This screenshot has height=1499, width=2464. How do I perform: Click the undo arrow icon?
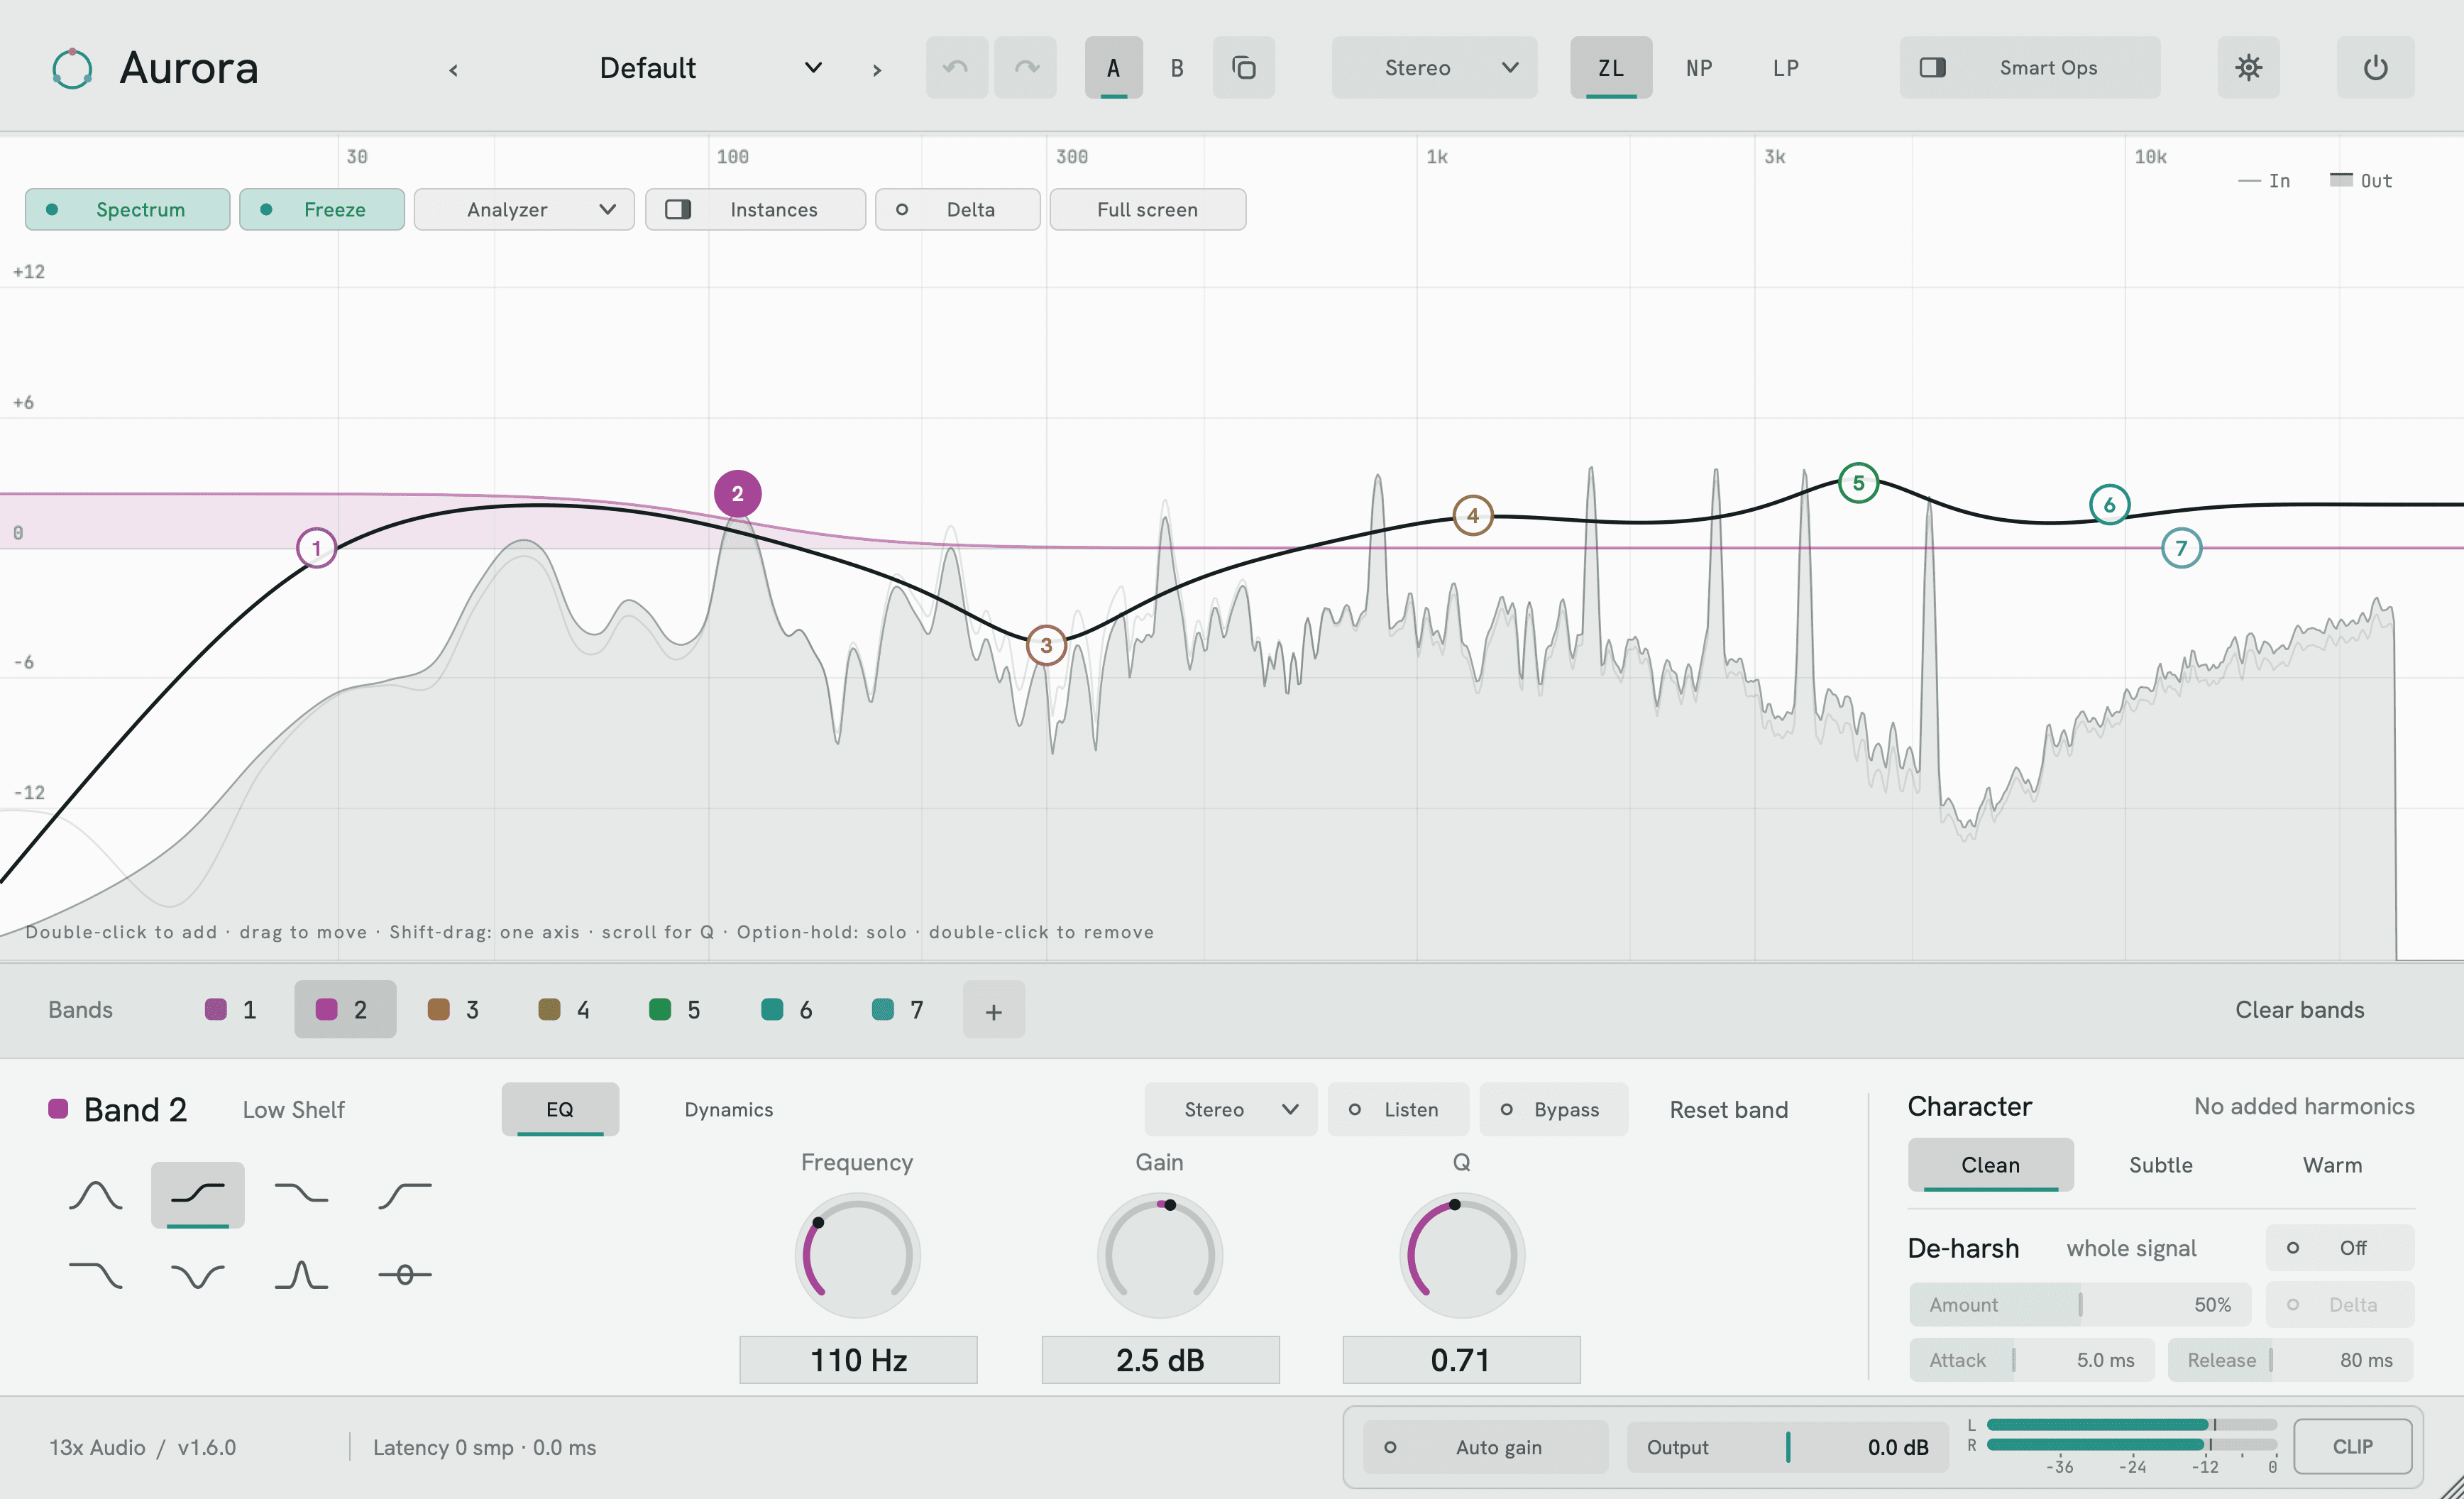coord(956,68)
